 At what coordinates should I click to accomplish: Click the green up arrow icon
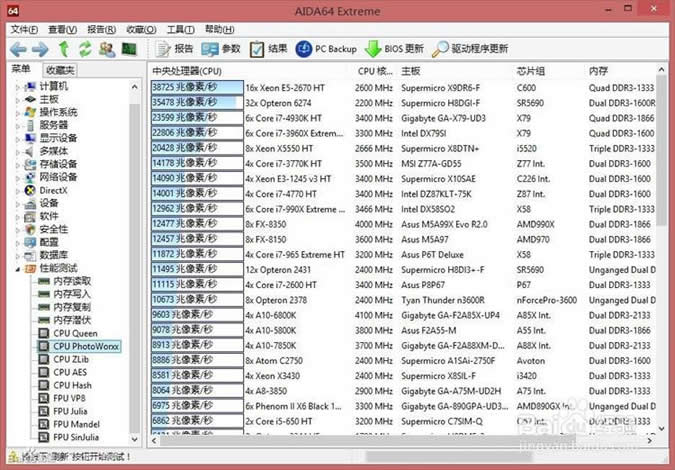[64, 49]
